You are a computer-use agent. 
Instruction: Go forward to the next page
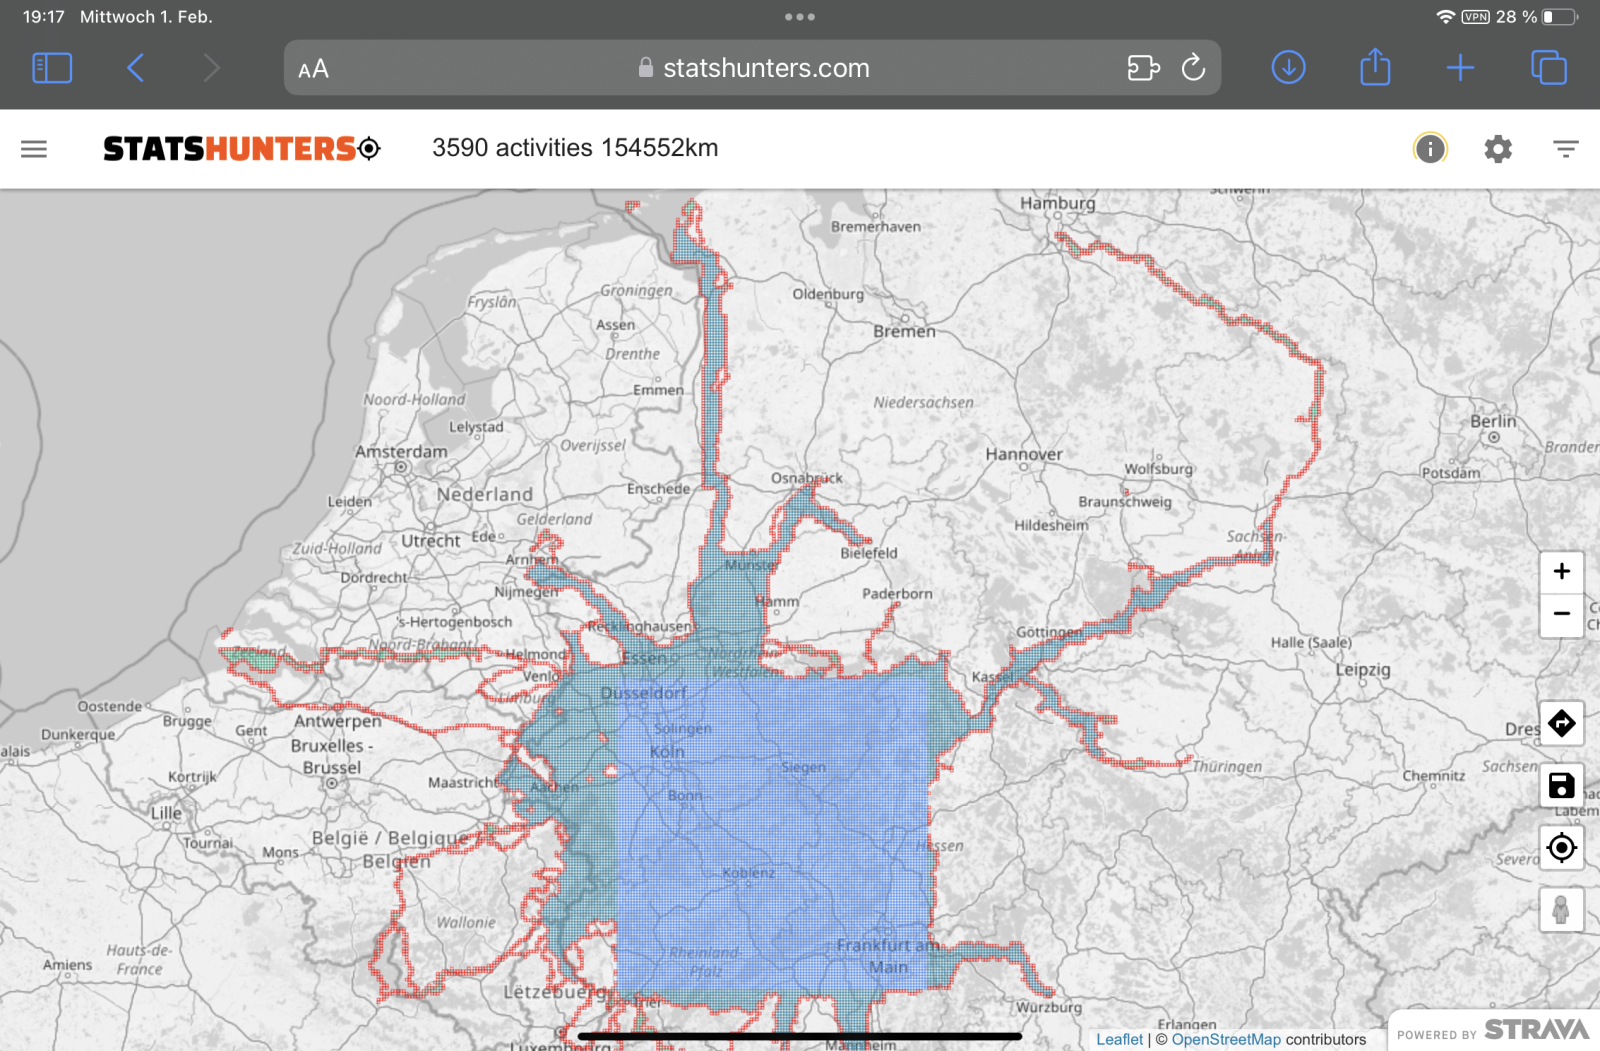click(x=211, y=68)
